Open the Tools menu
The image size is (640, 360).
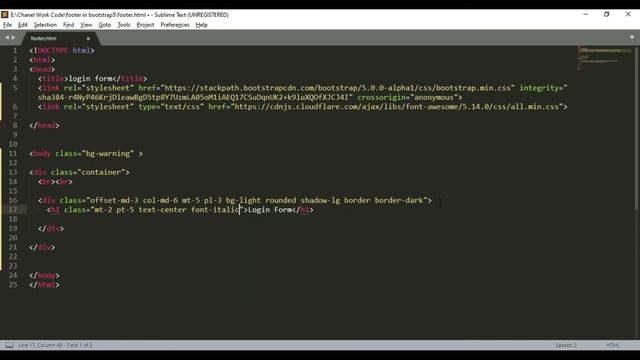[124, 25]
